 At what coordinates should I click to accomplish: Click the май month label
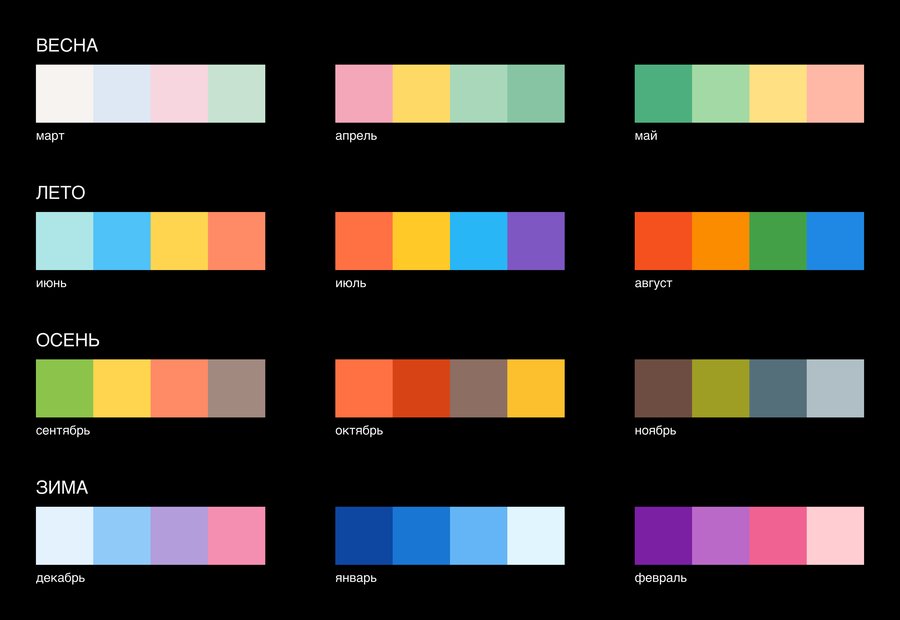(646, 136)
